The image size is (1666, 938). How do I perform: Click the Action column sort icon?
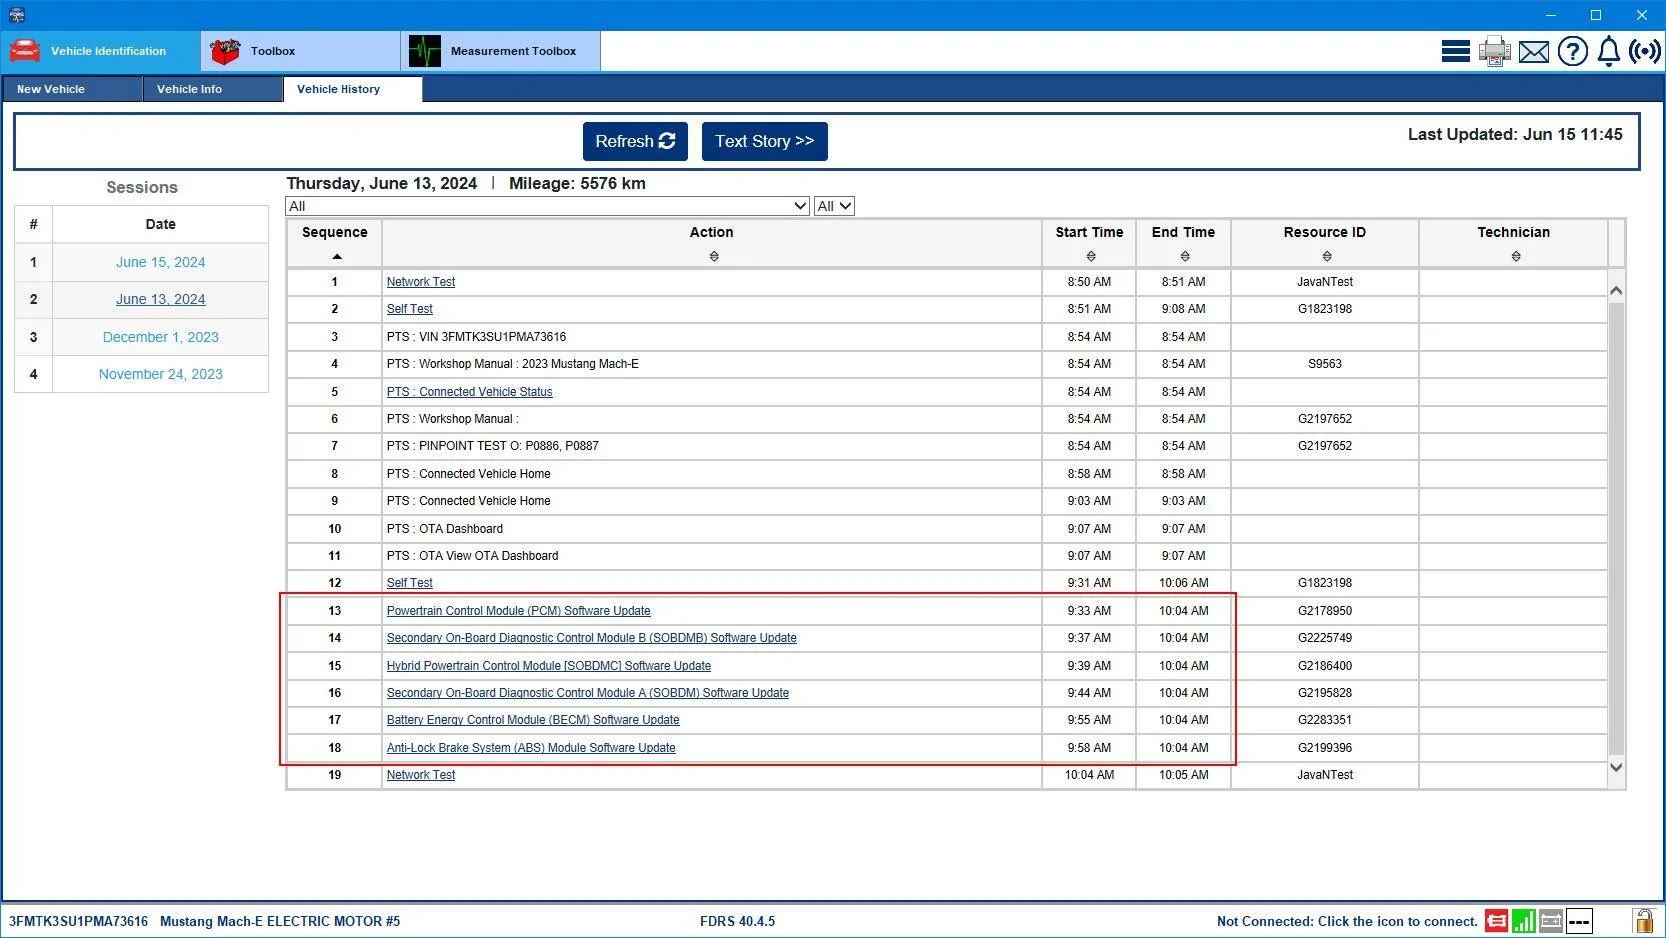pyautogui.click(x=714, y=257)
